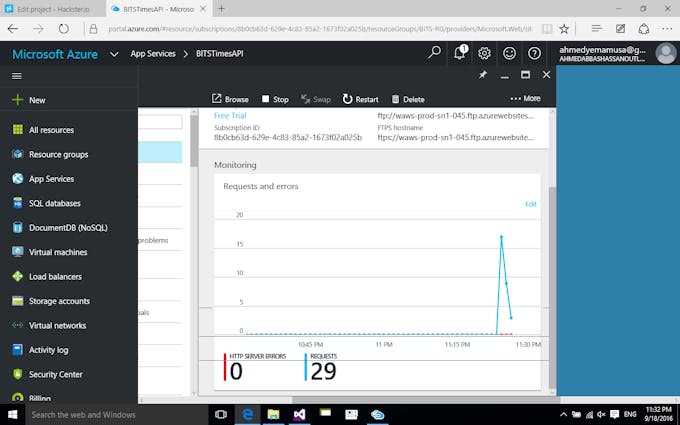
Task: Click the settings blade search box
Action: tap(160, 121)
